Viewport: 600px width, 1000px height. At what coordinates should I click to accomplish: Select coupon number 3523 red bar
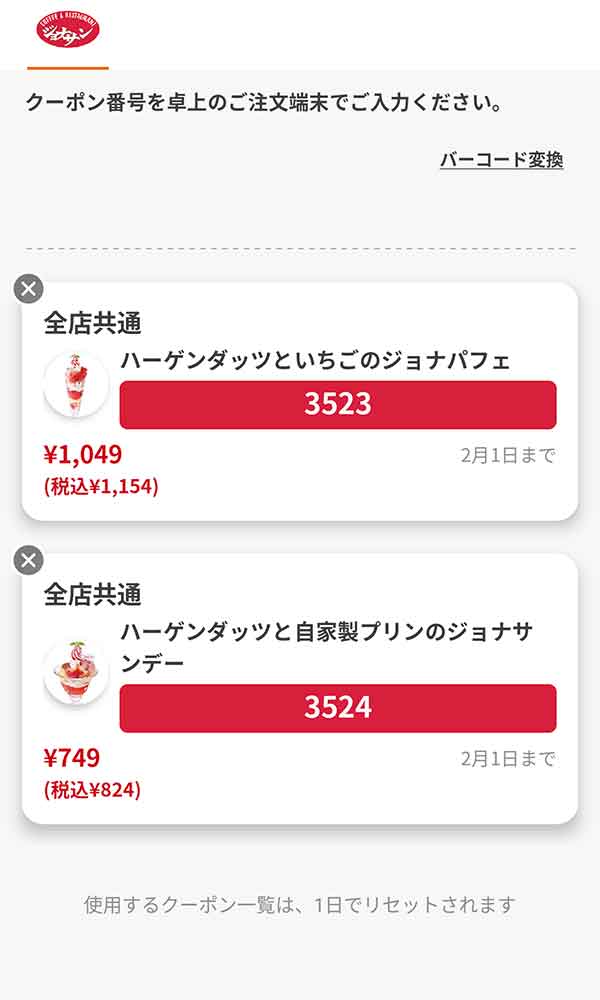[337, 404]
